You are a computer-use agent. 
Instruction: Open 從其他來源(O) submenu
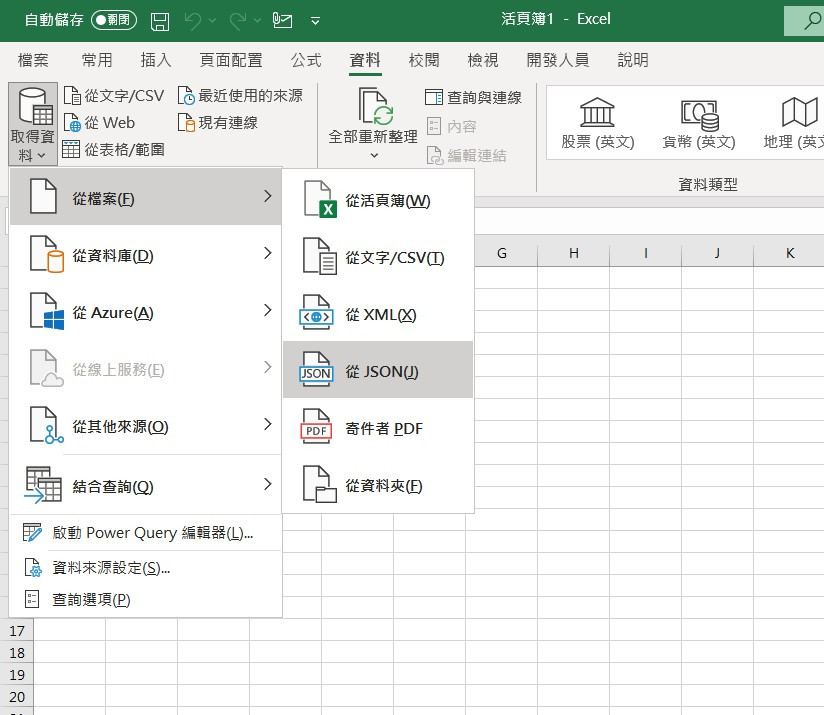(146, 426)
